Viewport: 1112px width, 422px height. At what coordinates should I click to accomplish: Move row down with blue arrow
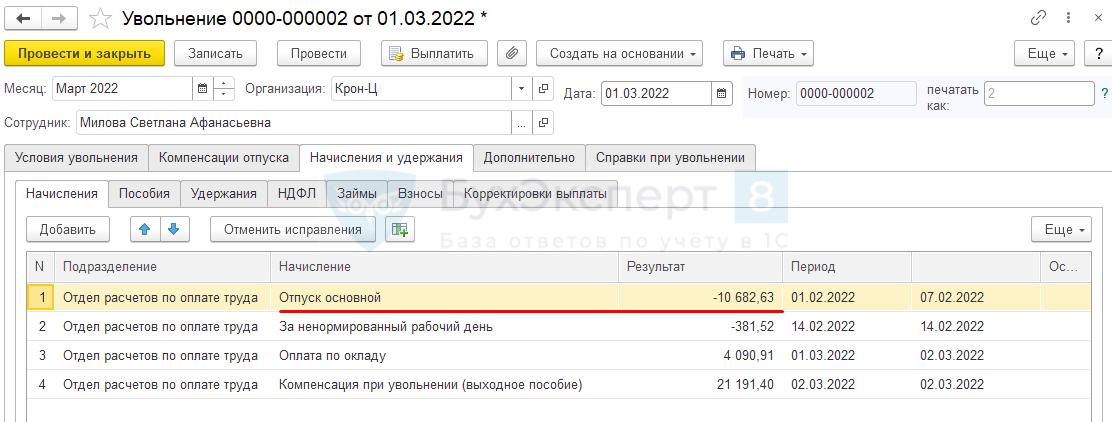pos(173,229)
